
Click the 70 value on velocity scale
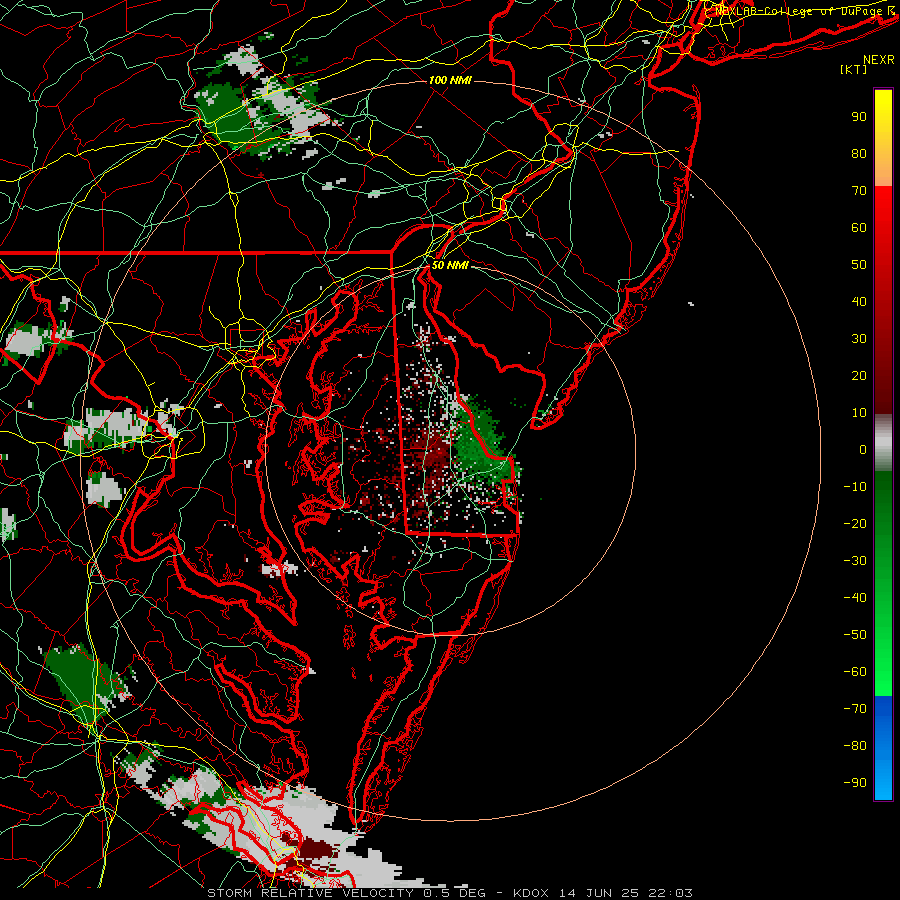coord(859,191)
